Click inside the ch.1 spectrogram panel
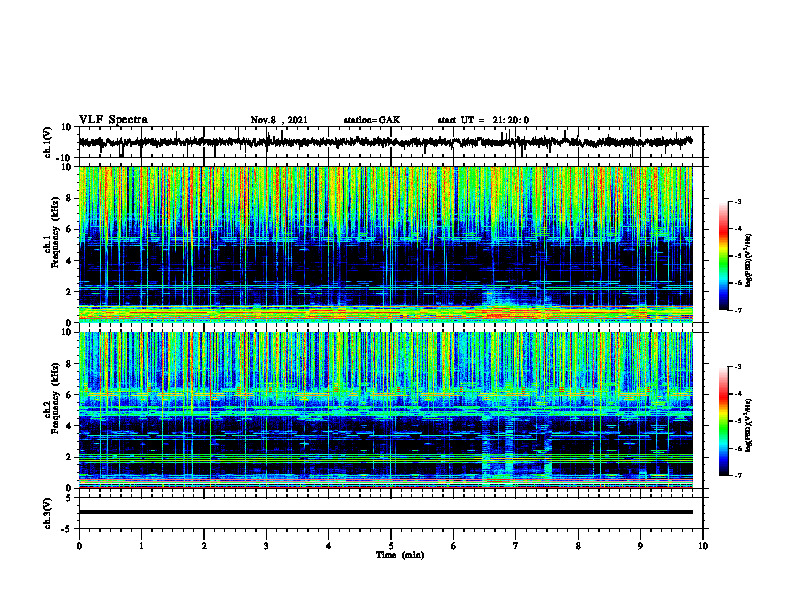 point(385,244)
